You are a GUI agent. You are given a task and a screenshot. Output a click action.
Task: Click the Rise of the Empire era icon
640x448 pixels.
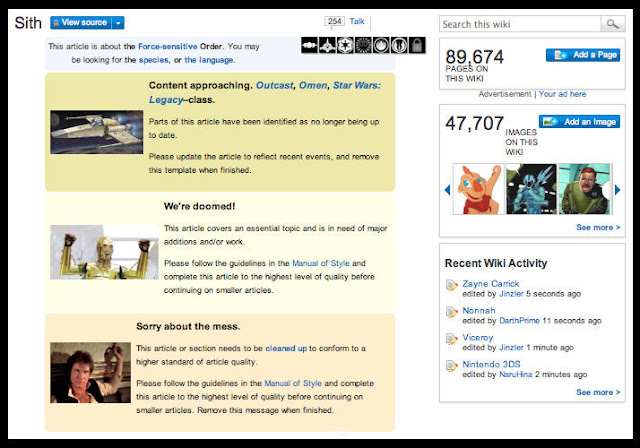327,45
